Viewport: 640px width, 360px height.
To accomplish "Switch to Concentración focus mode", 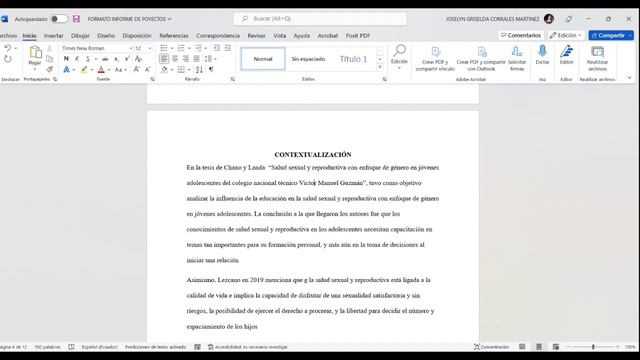I will point(491,347).
